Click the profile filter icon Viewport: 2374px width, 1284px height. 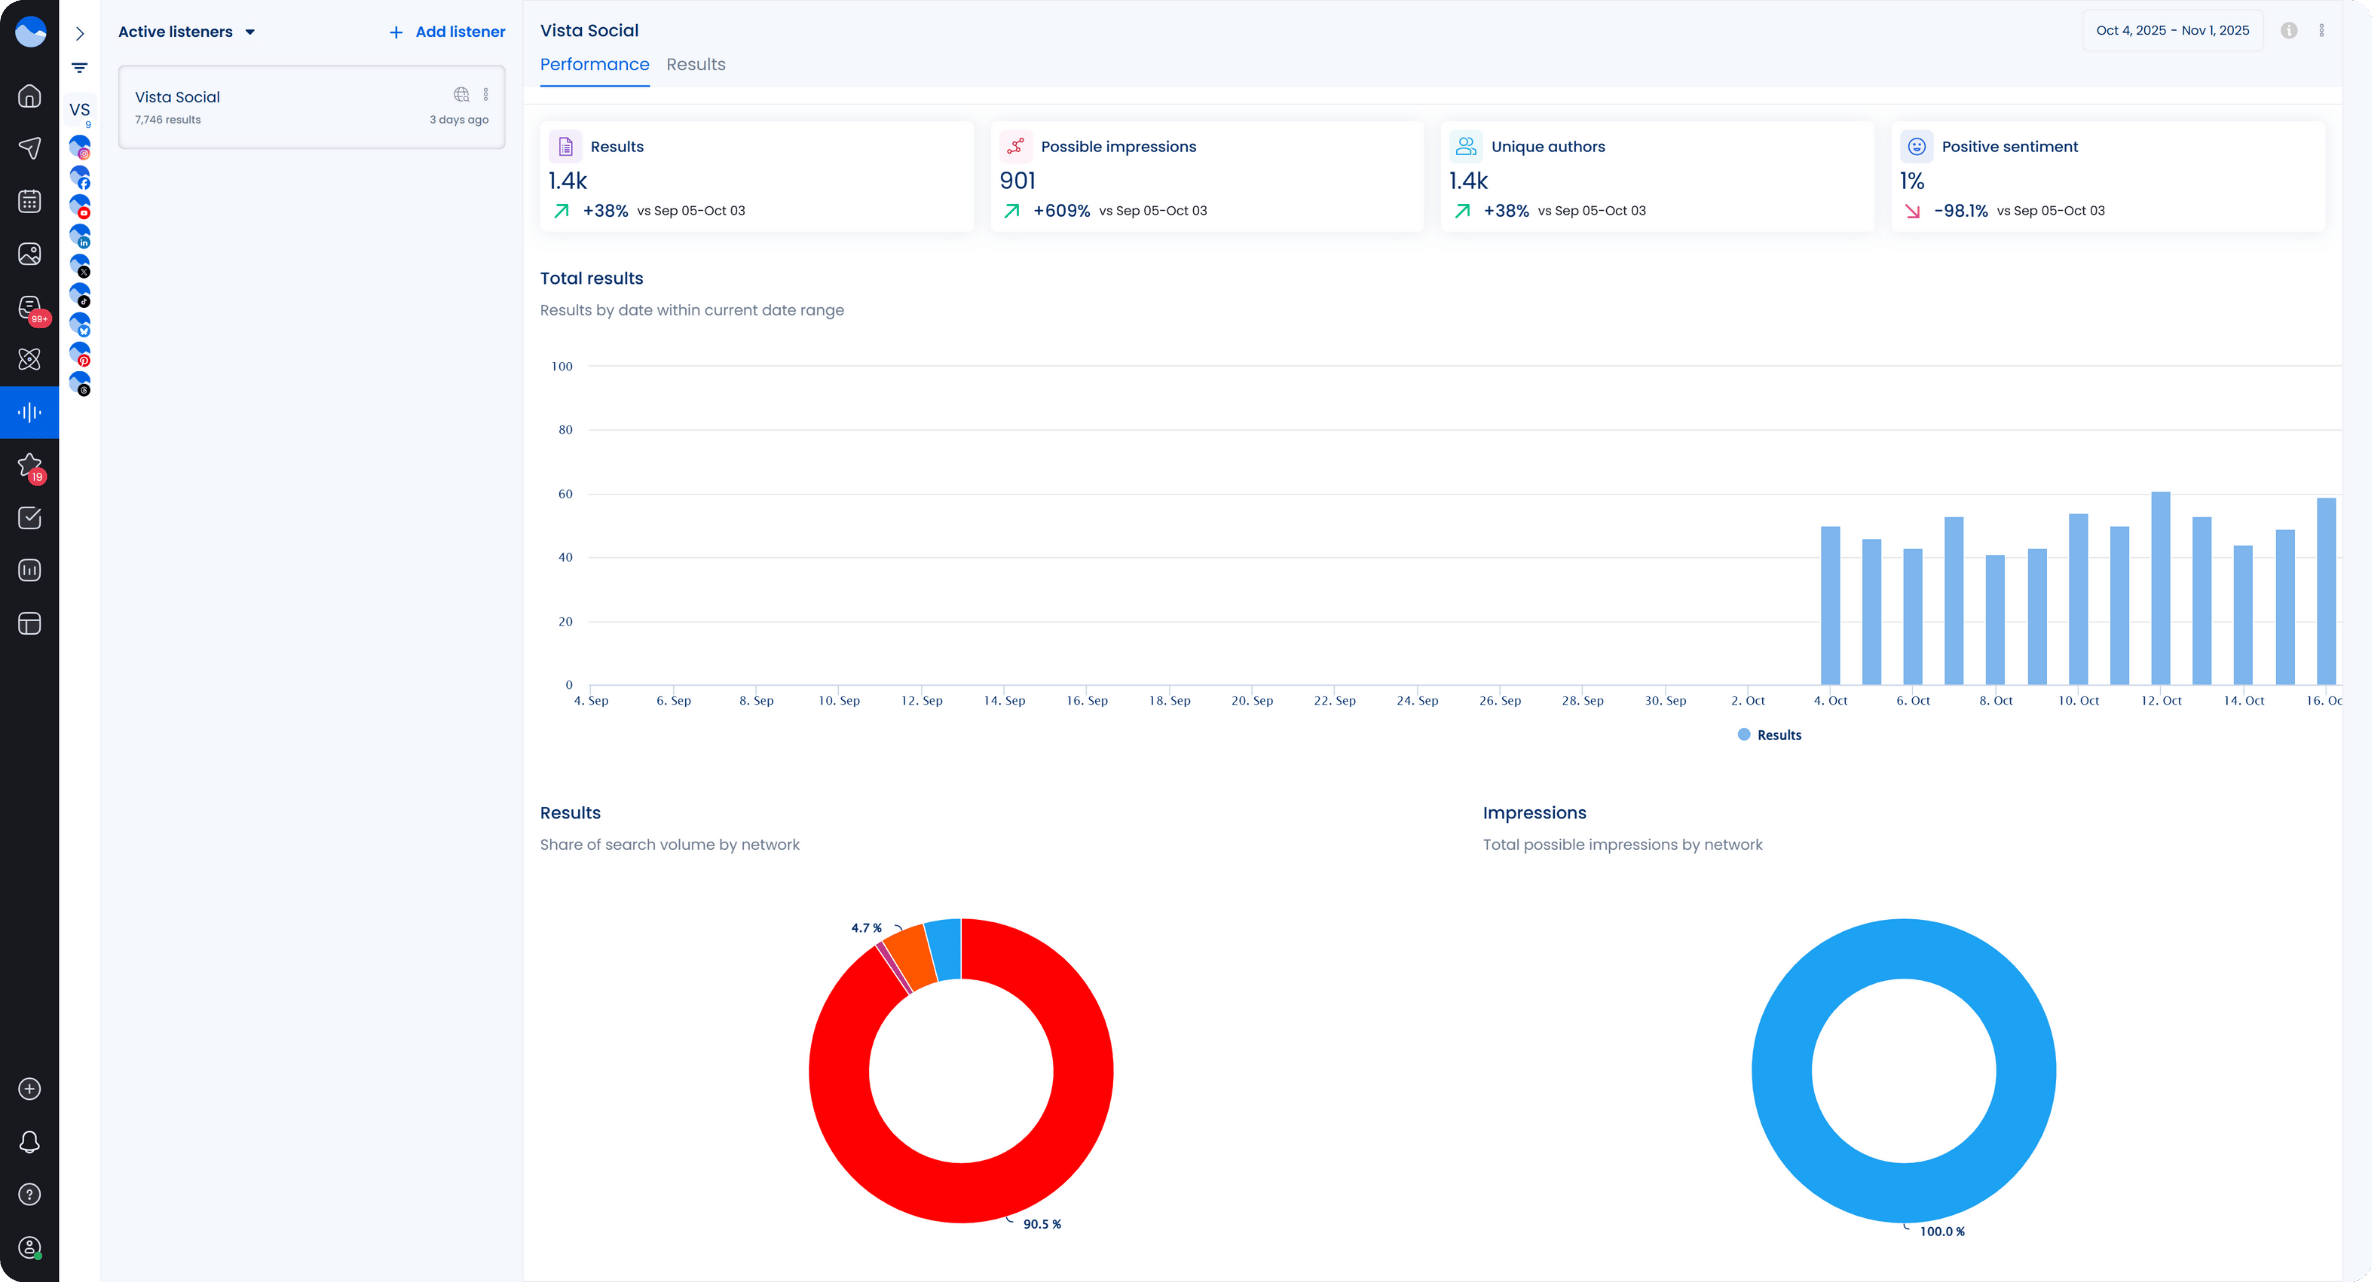click(x=80, y=68)
